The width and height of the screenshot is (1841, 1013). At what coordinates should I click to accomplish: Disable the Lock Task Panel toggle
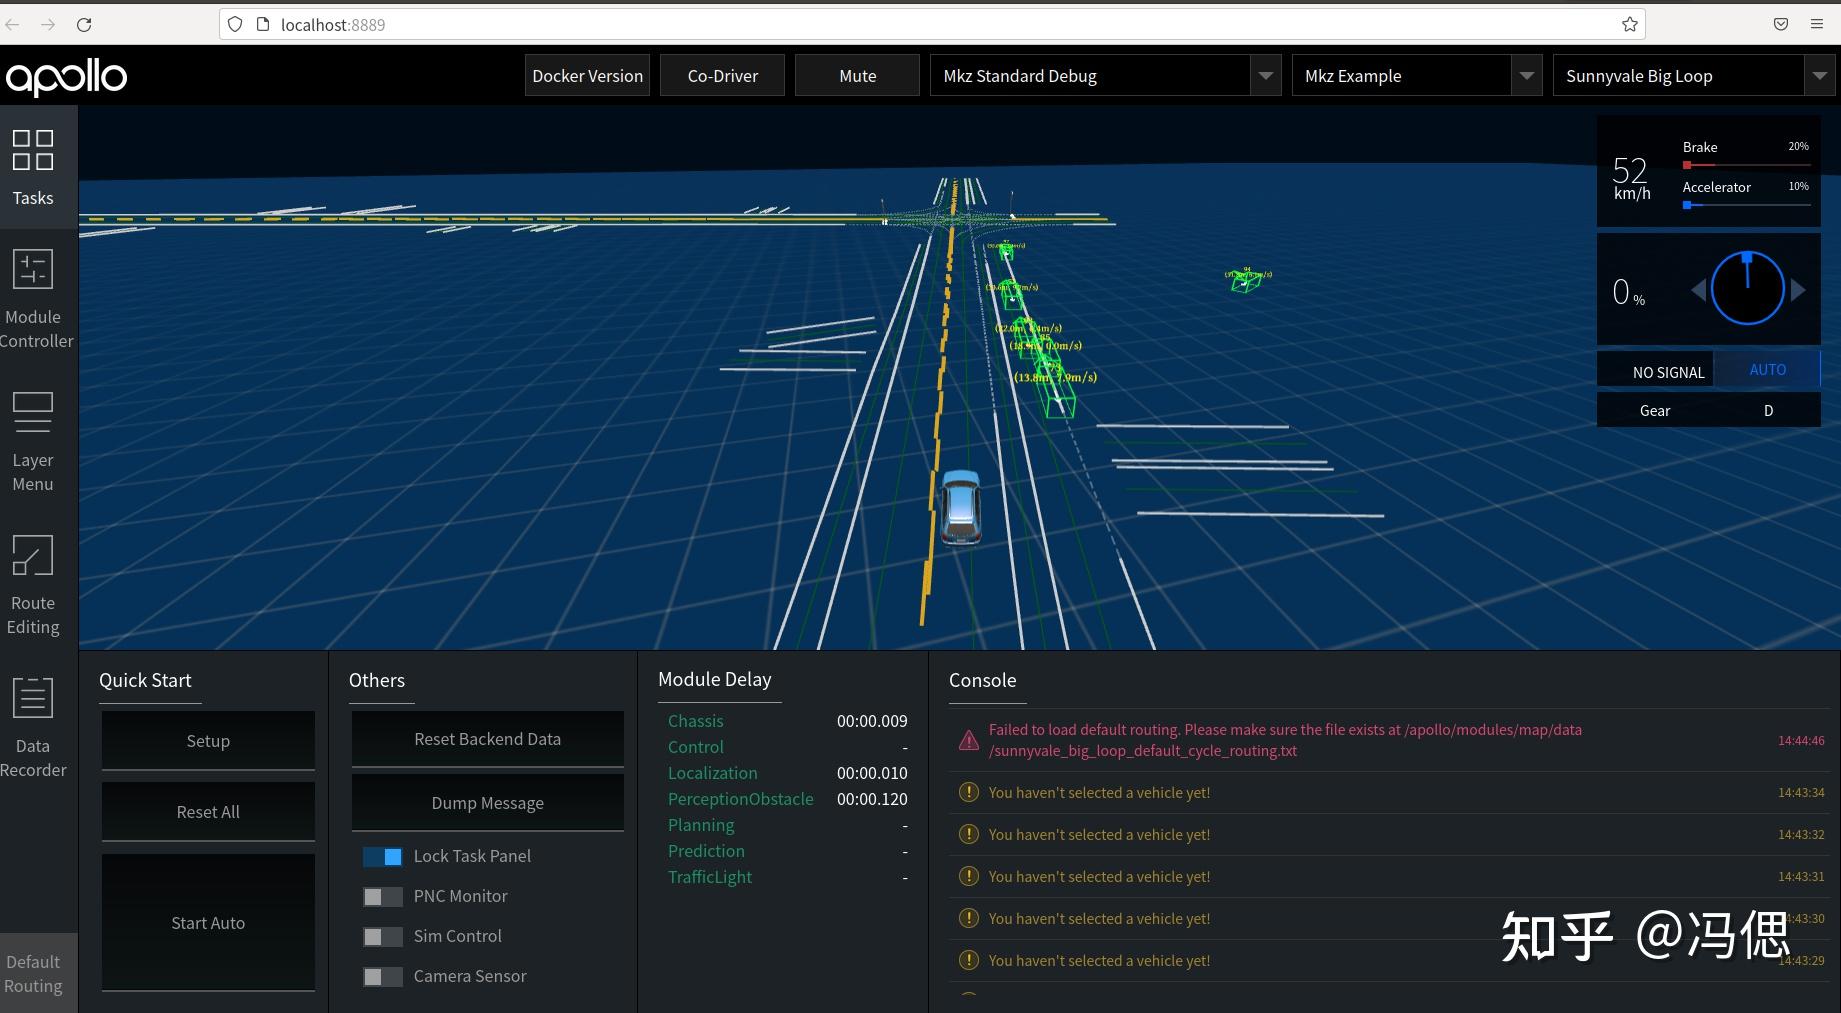[x=382, y=857]
